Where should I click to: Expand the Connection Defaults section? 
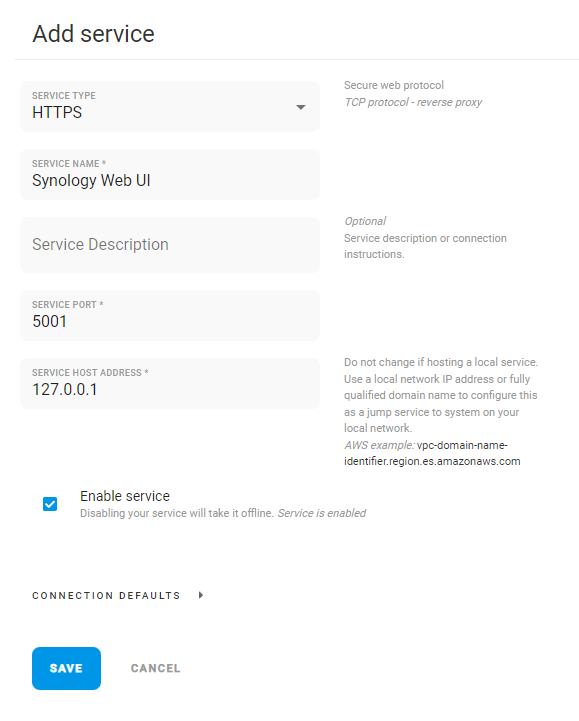(106, 595)
